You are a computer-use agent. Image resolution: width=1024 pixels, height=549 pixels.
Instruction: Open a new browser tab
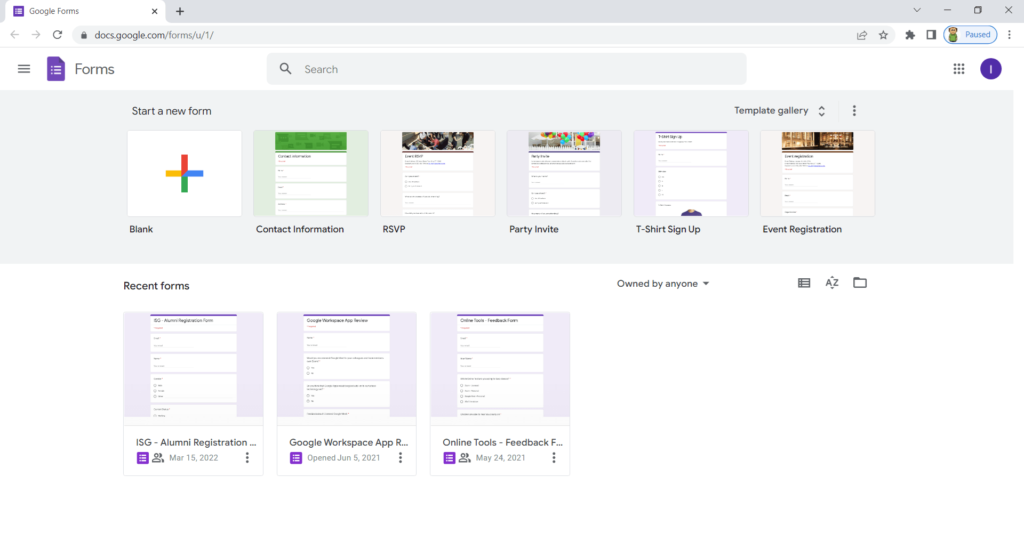coord(180,11)
